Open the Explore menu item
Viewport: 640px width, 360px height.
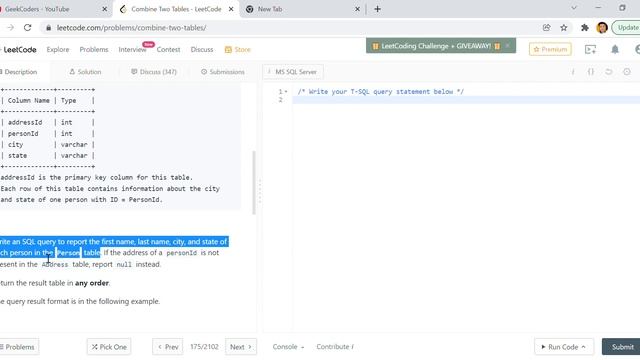(58, 49)
